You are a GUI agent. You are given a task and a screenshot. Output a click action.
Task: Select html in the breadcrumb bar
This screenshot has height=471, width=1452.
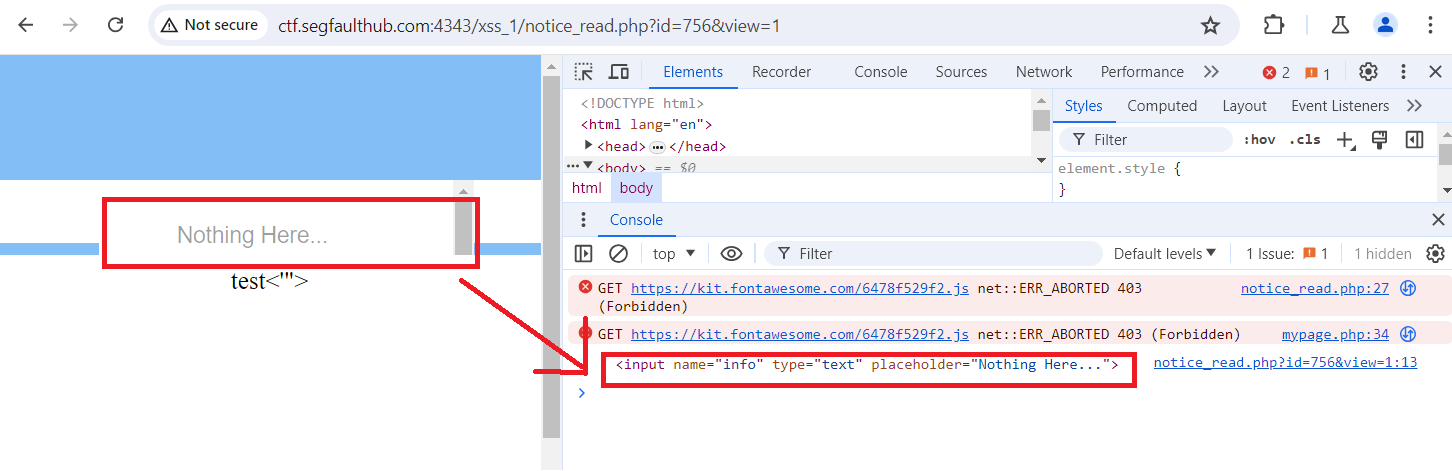pos(587,188)
